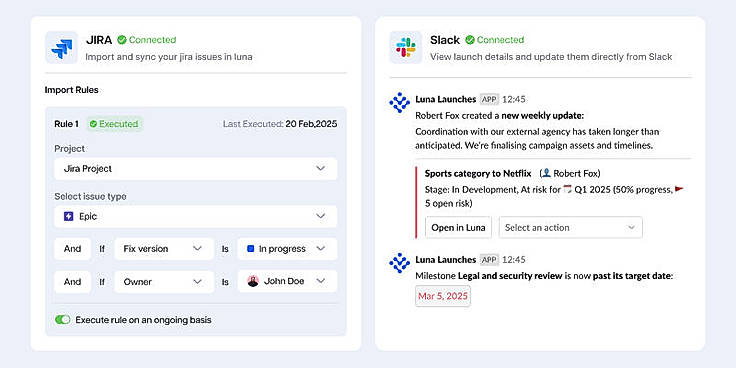Image resolution: width=736 pixels, height=368 pixels.
Task: Click the Epic issue type icon
Action: coord(69,216)
